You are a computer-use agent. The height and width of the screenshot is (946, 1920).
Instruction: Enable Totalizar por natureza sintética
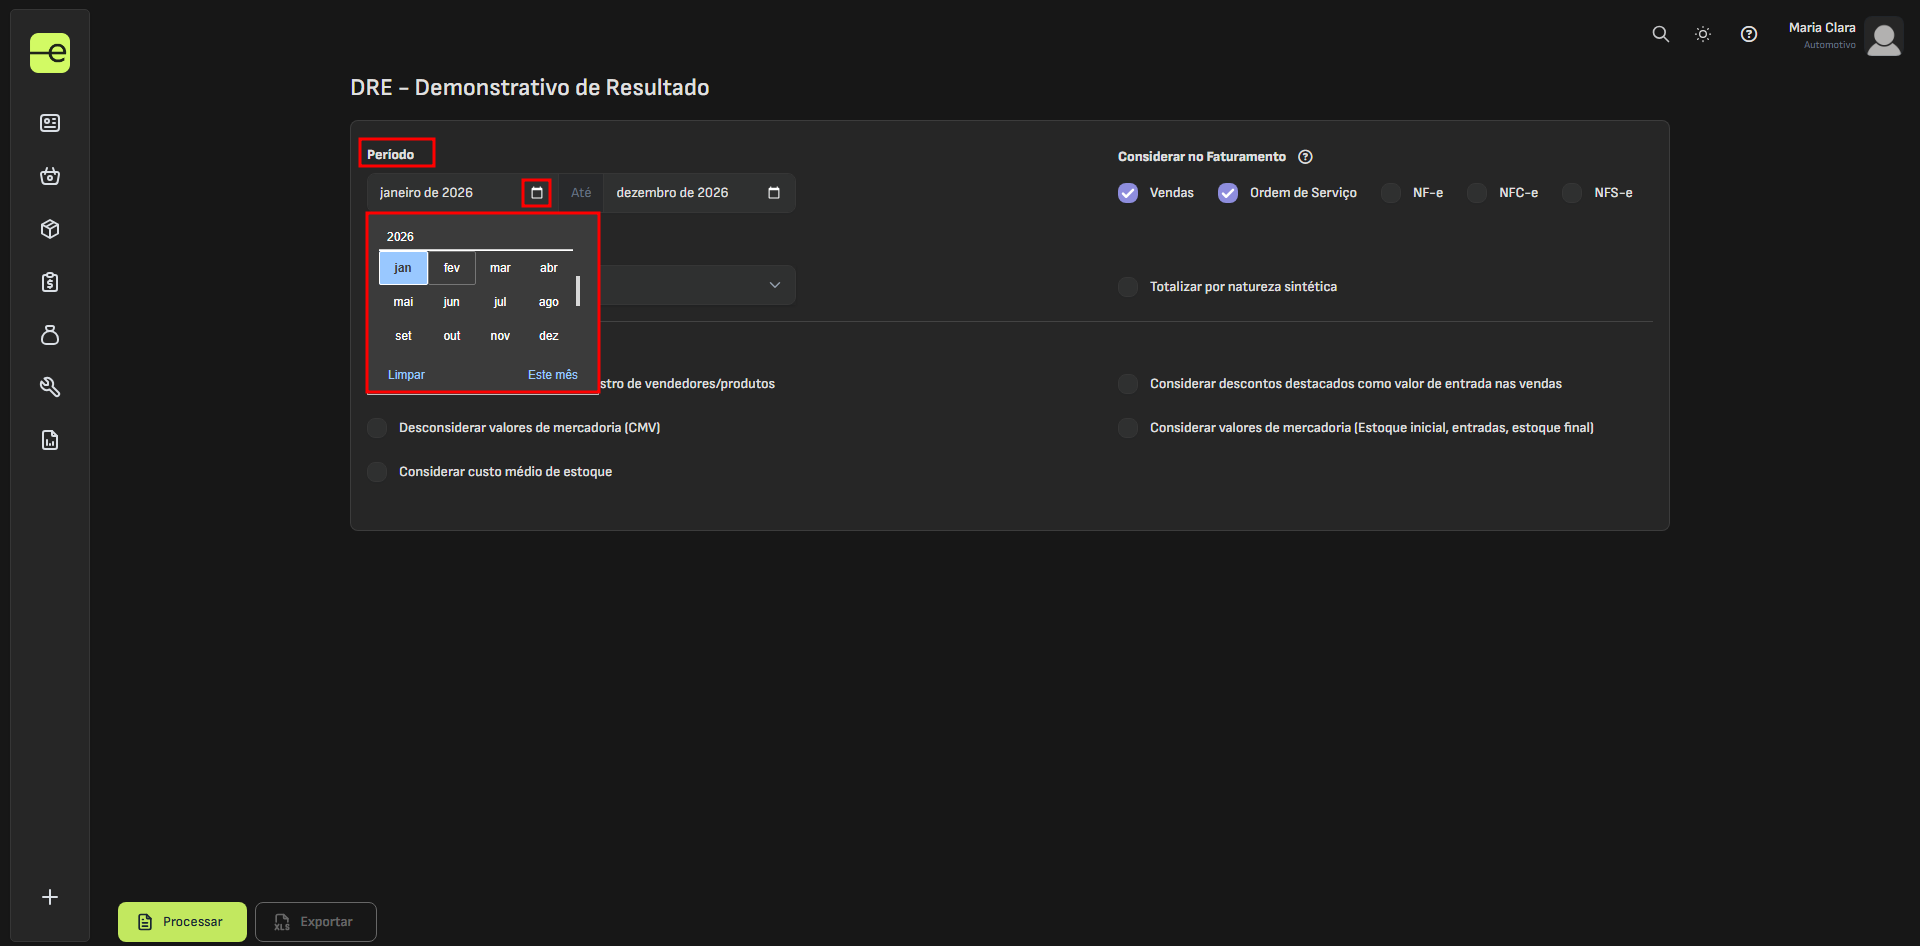[1128, 287]
